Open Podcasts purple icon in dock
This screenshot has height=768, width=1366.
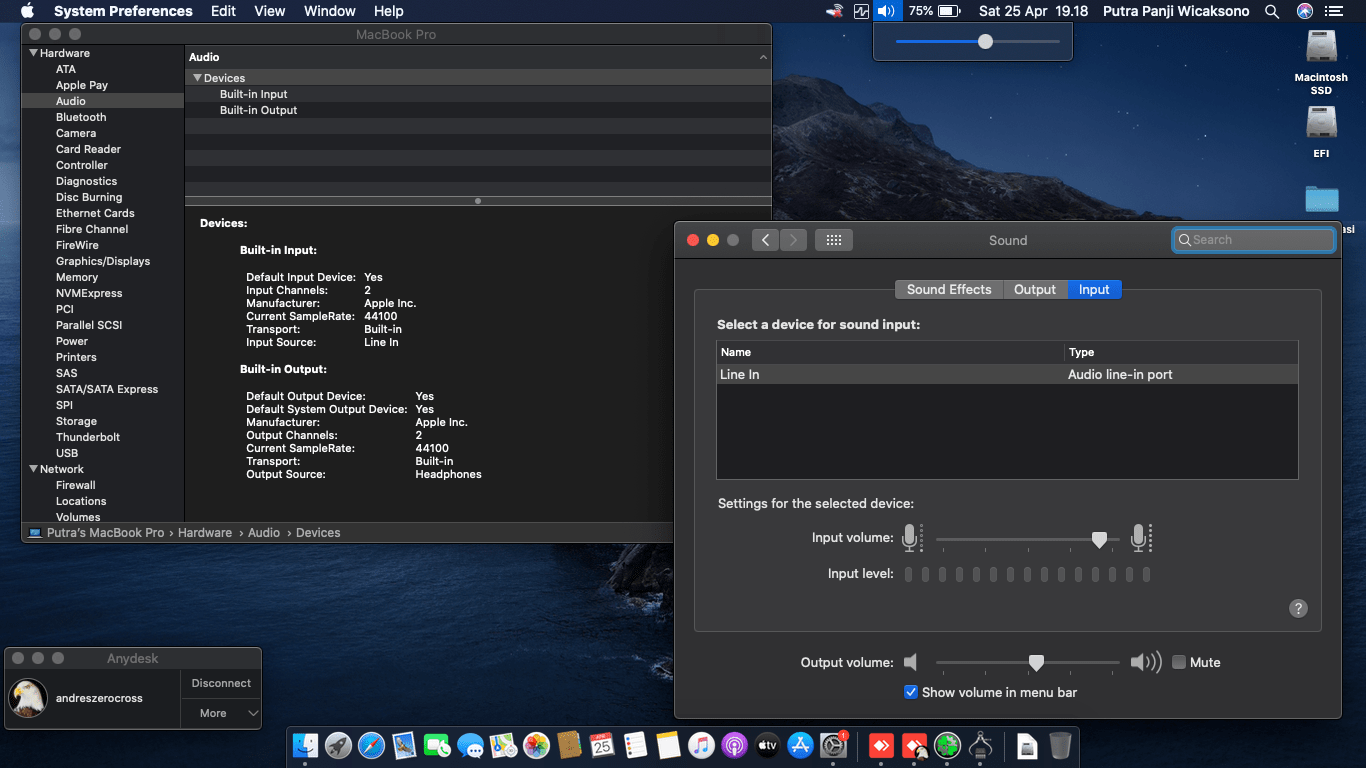pos(734,745)
